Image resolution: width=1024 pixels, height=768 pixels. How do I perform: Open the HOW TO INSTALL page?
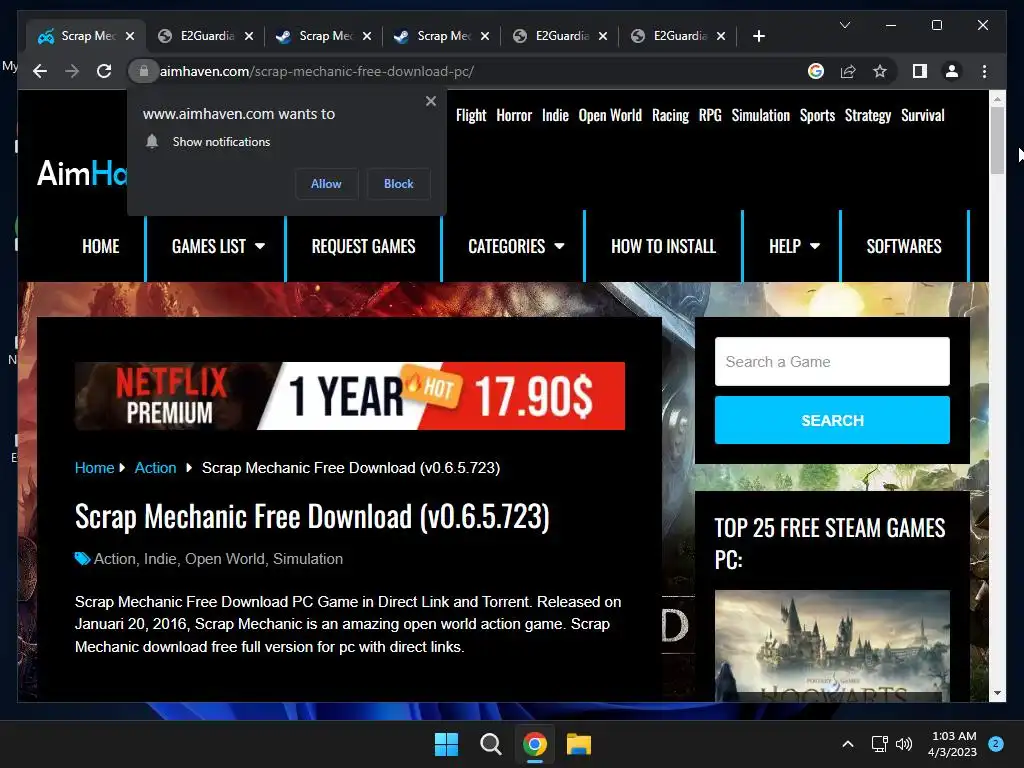pos(664,246)
